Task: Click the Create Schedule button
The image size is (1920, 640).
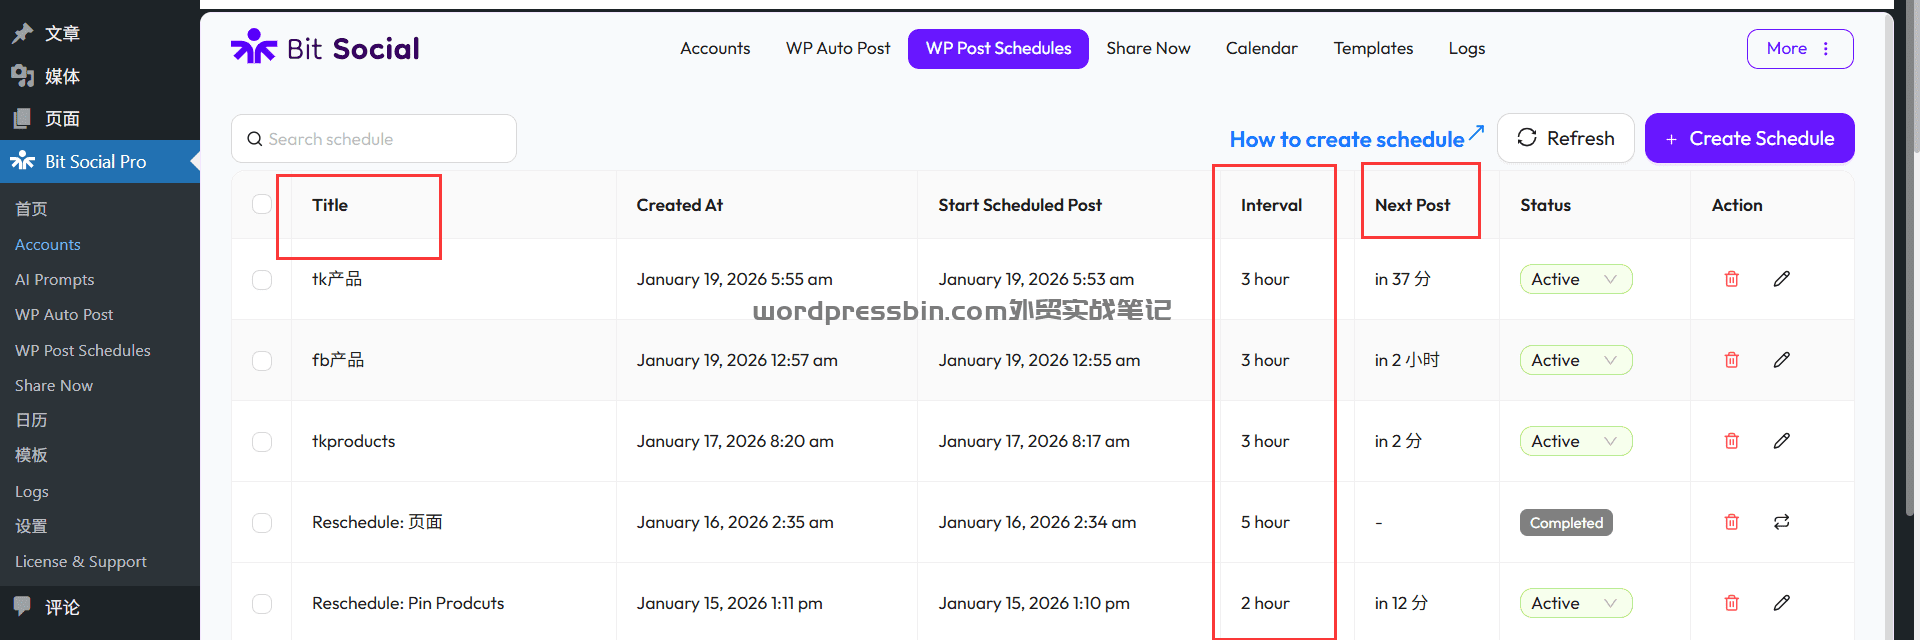Action: (x=1749, y=138)
